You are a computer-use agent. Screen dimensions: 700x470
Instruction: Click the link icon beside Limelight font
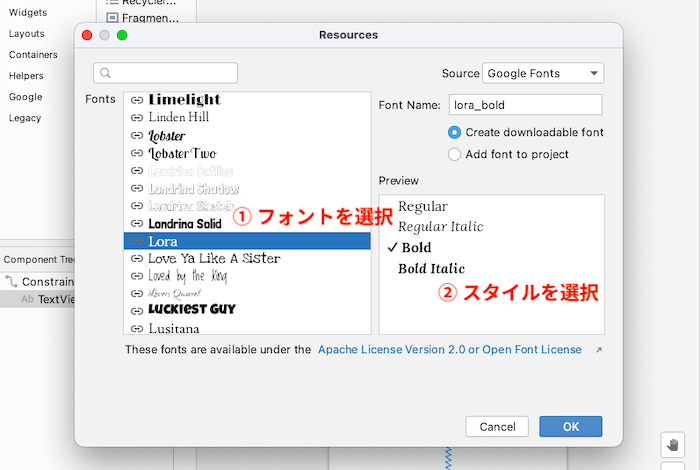click(x=137, y=100)
